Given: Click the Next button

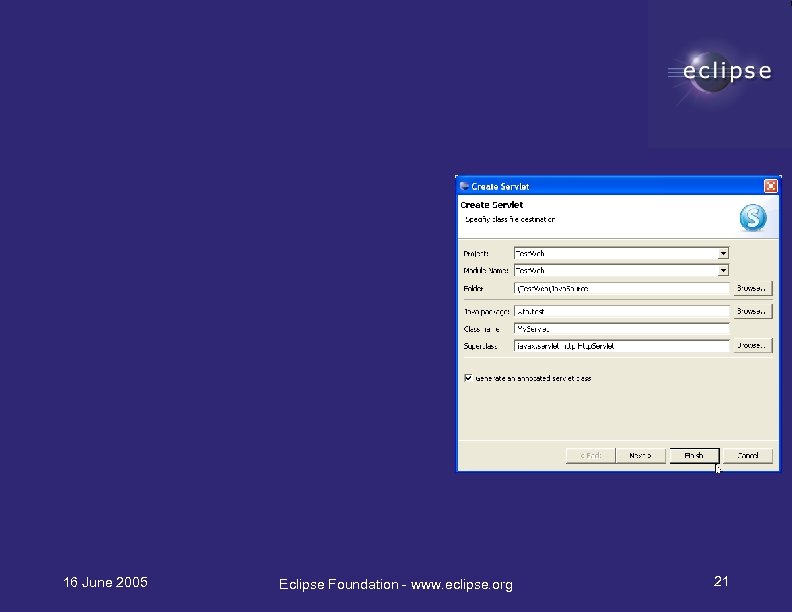Looking at the screenshot, I should click(640, 455).
